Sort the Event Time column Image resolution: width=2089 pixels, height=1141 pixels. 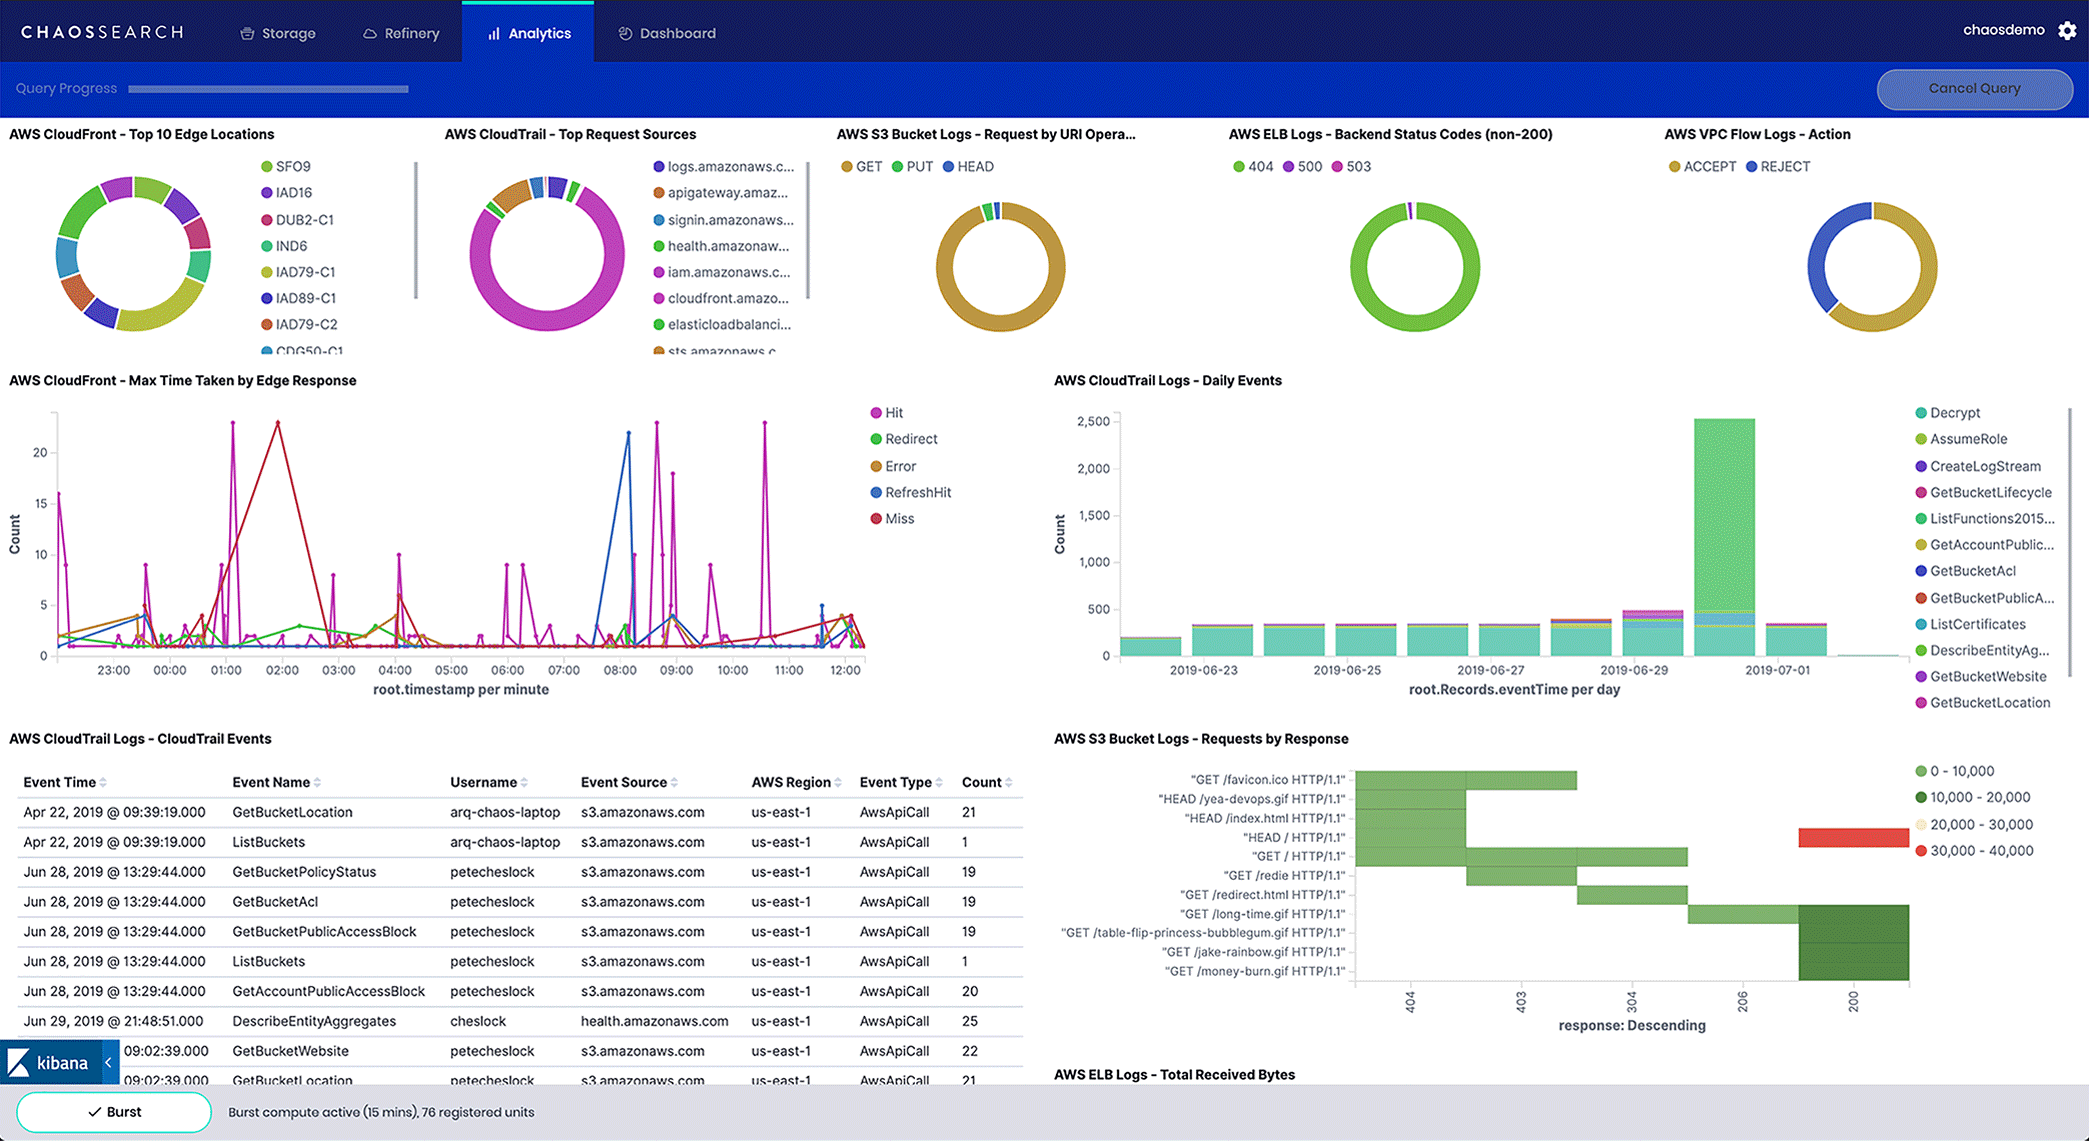(x=101, y=781)
